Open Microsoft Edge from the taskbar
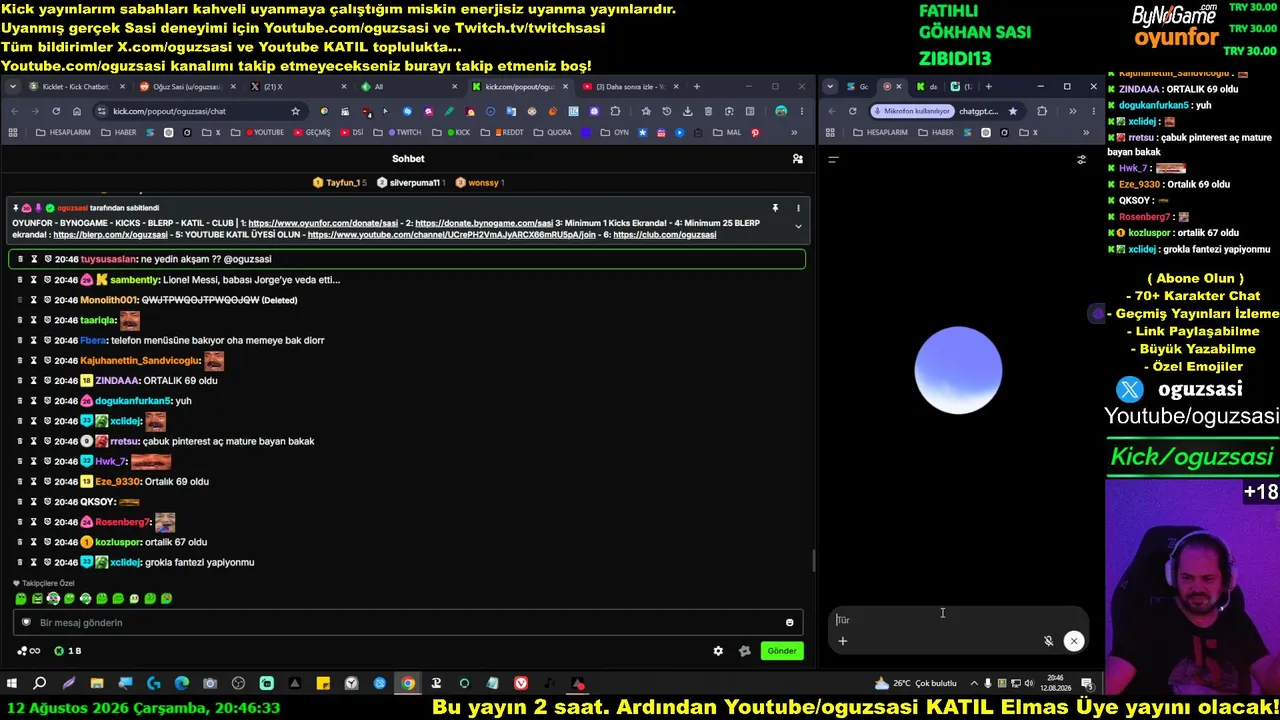 182,684
